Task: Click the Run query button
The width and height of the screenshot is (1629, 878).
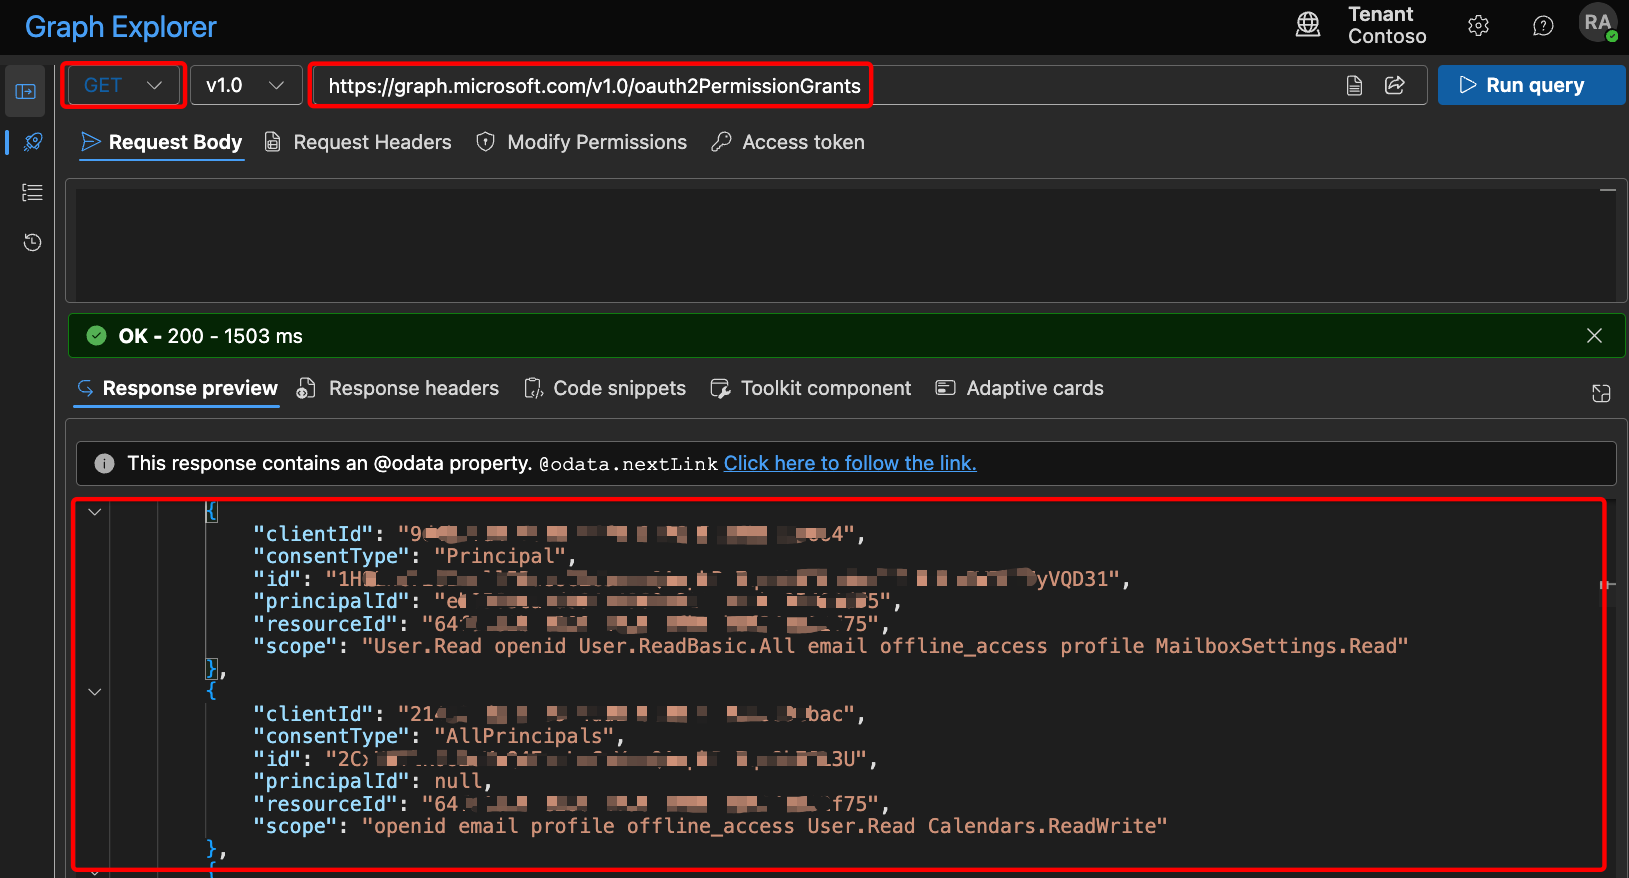Action: [1530, 86]
